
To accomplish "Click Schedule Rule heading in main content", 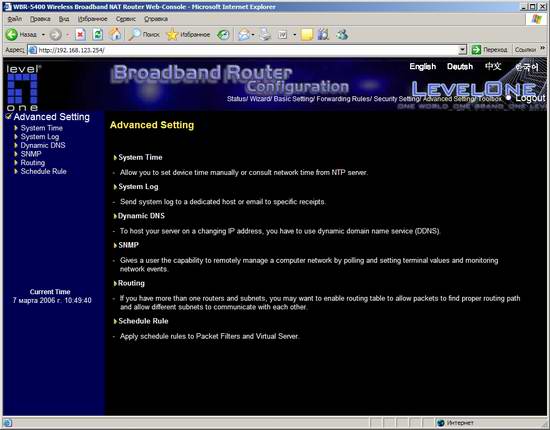I will tap(143, 321).
